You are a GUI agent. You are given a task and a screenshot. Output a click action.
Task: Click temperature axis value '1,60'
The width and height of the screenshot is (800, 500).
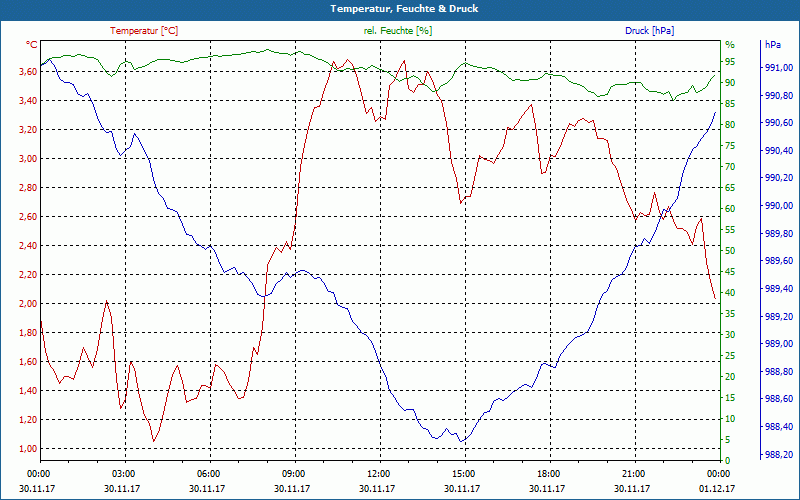click(29, 362)
